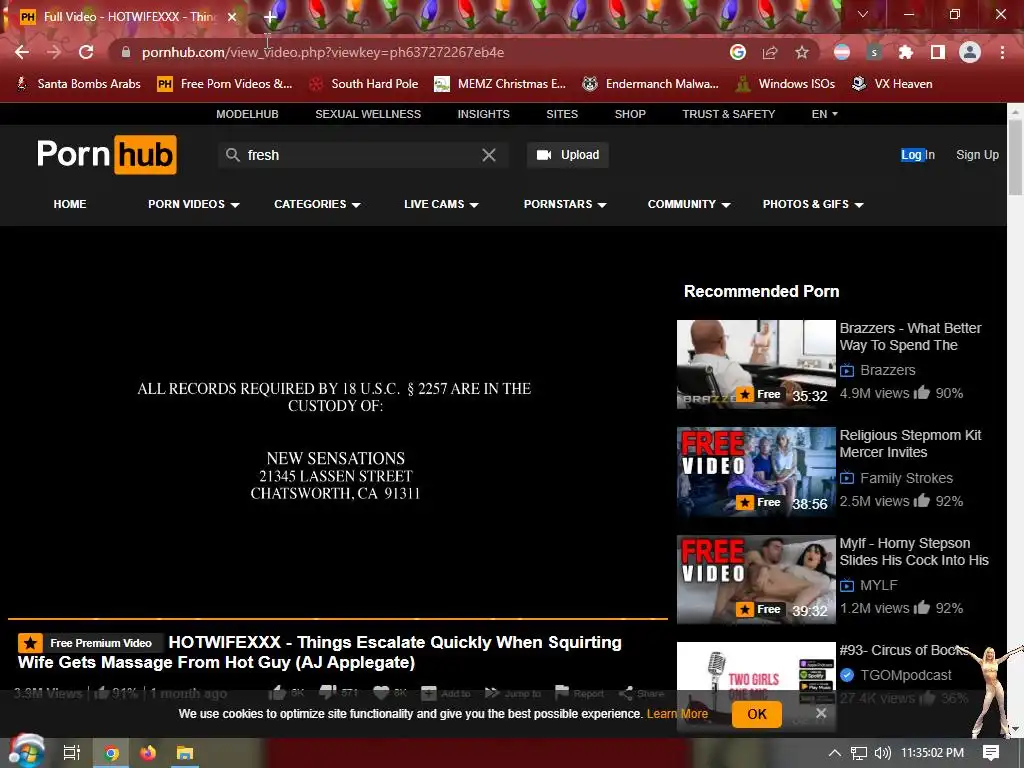Dismiss the cookie banner with the X
1024x768 pixels.
821,713
